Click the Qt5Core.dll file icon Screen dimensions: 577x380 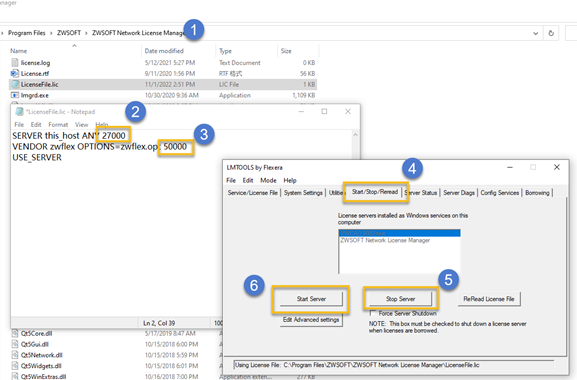[x=15, y=334]
